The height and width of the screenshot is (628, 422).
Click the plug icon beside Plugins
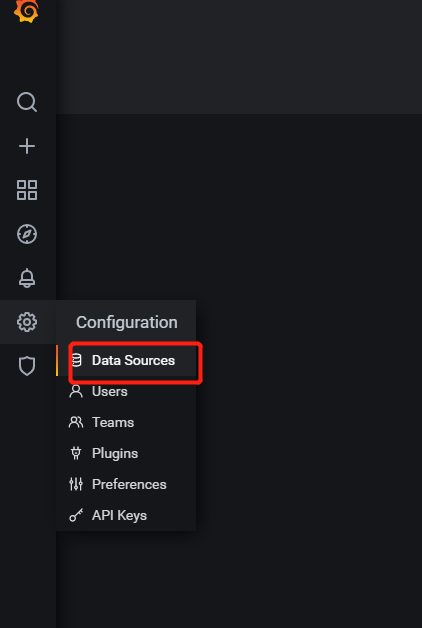(76, 453)
